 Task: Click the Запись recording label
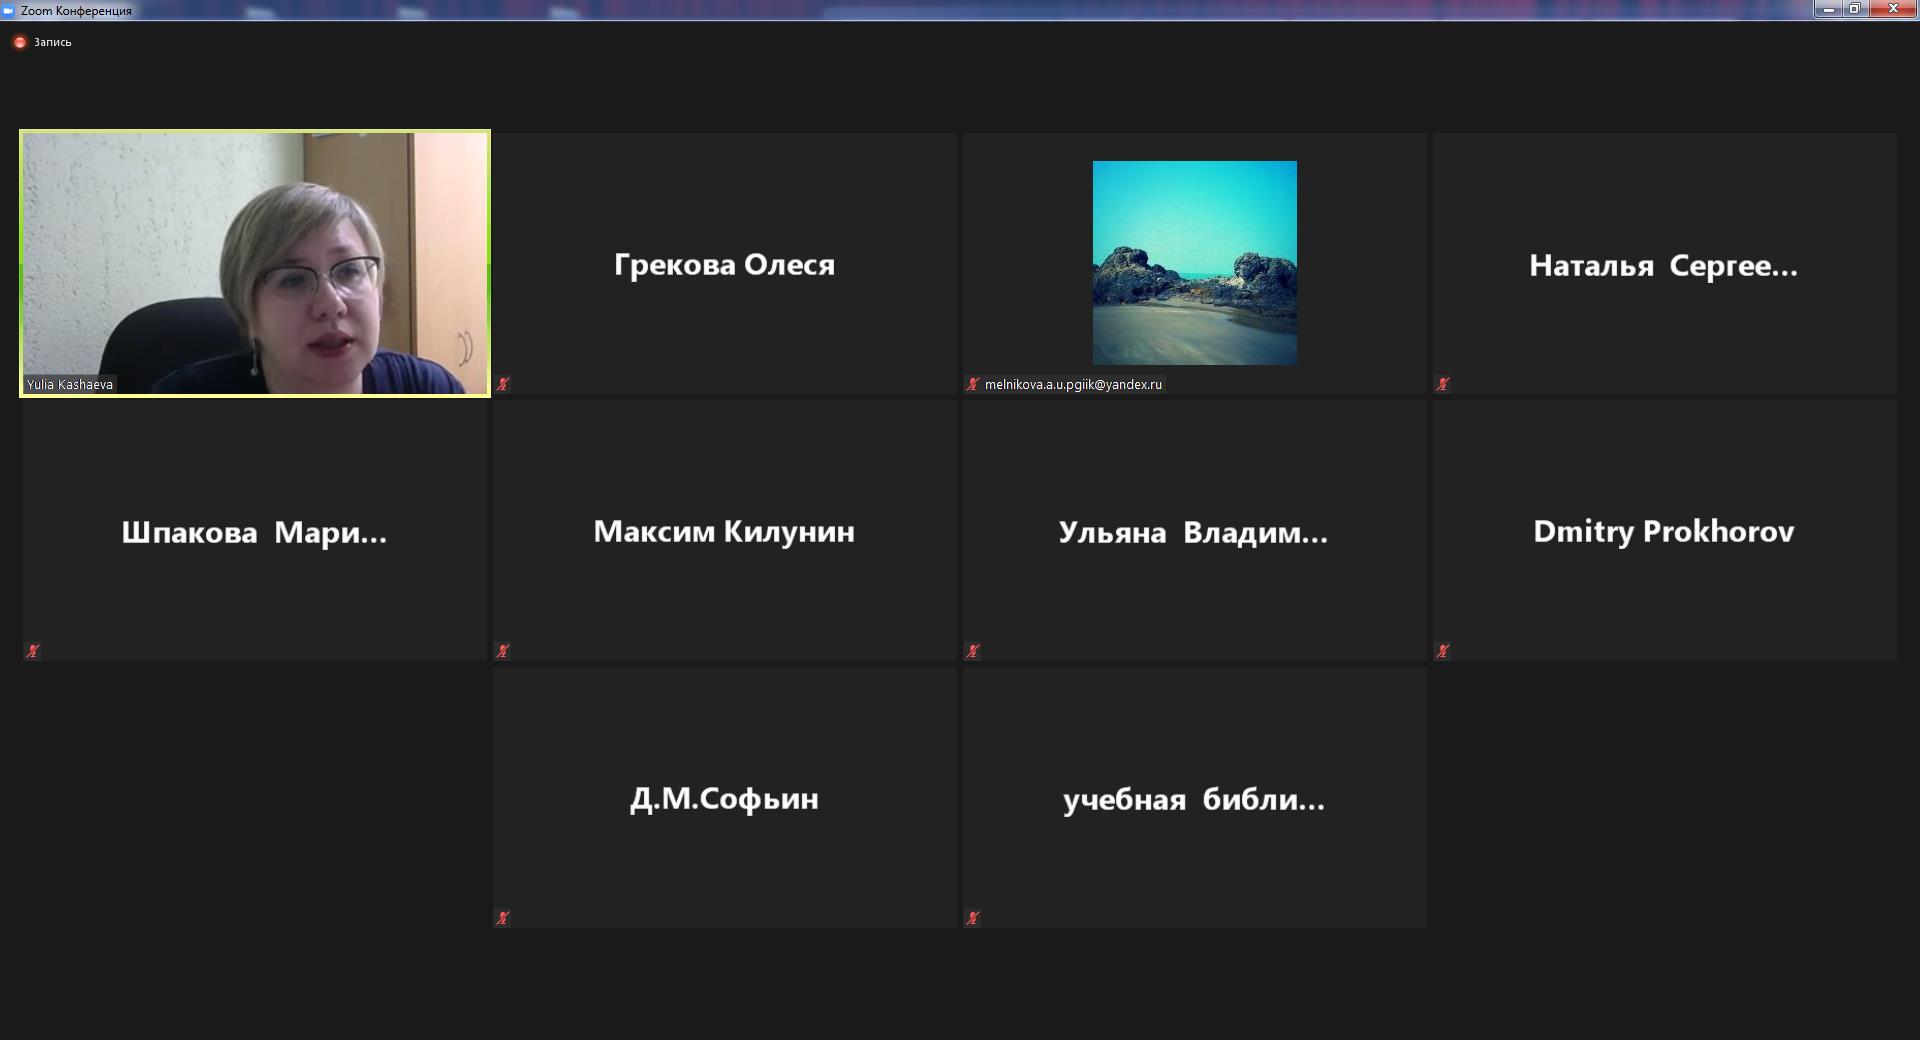point(53,42)
